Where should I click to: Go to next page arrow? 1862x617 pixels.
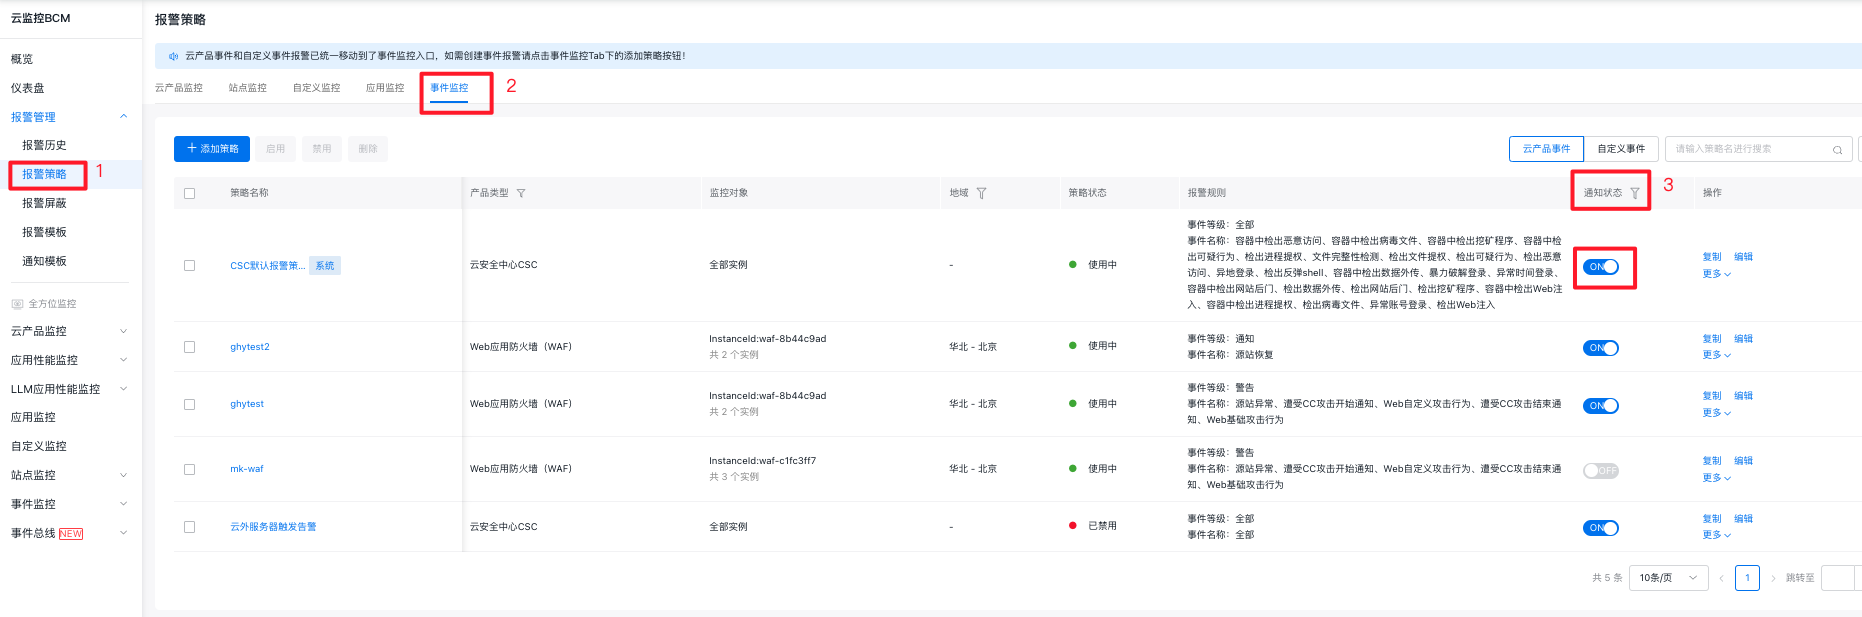[1773, 578]
